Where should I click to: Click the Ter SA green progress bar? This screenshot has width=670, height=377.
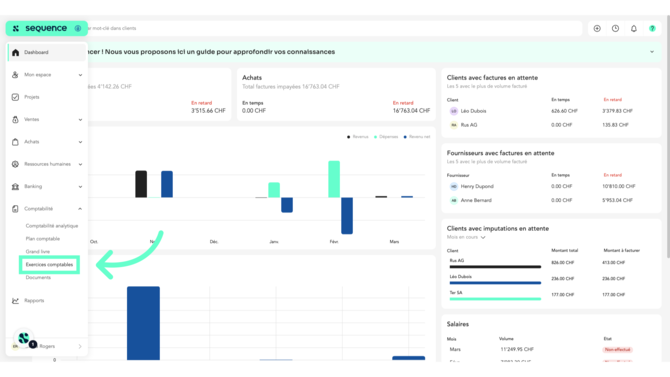[x=495, y=299]
